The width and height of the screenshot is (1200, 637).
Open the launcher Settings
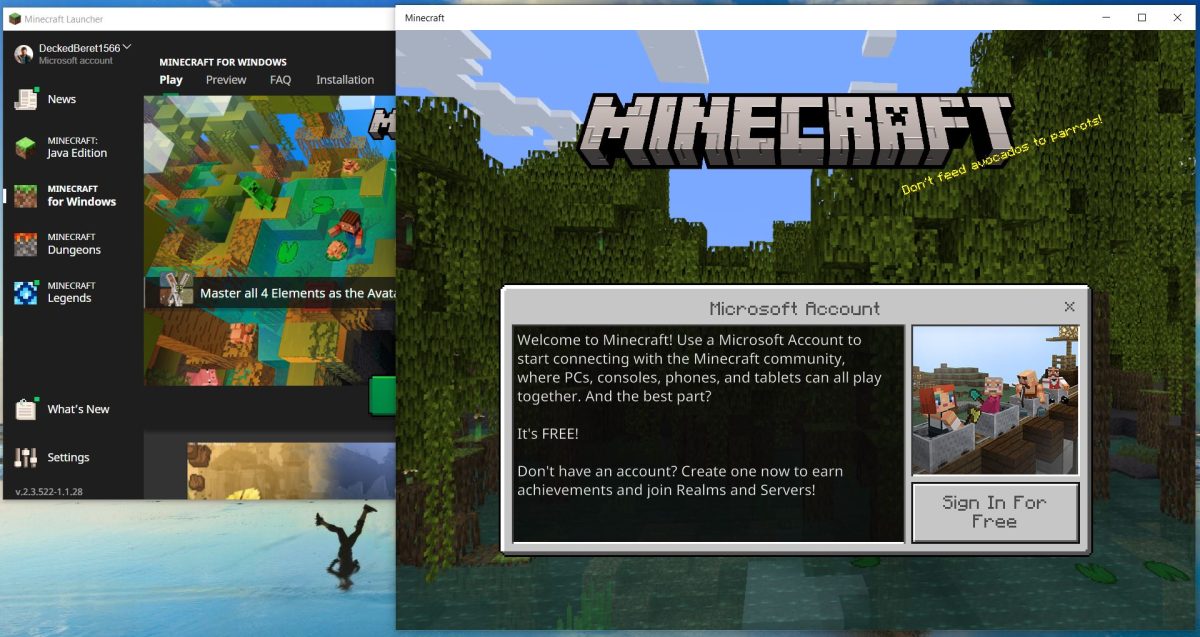pyautogui.click(x=70, y=457)
